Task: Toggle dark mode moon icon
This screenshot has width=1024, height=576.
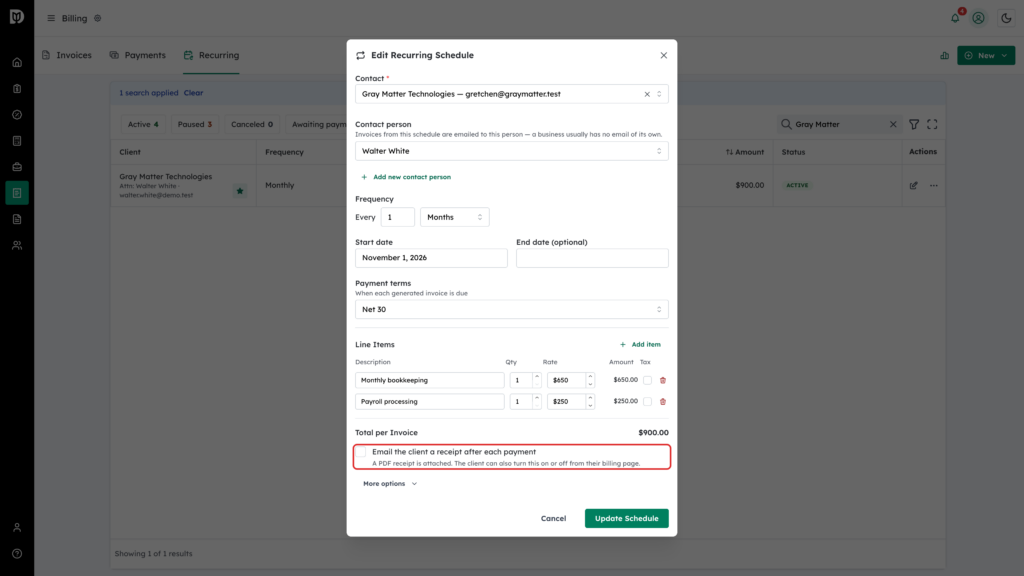Action: pyautogui.click(x=1006, y=18)
